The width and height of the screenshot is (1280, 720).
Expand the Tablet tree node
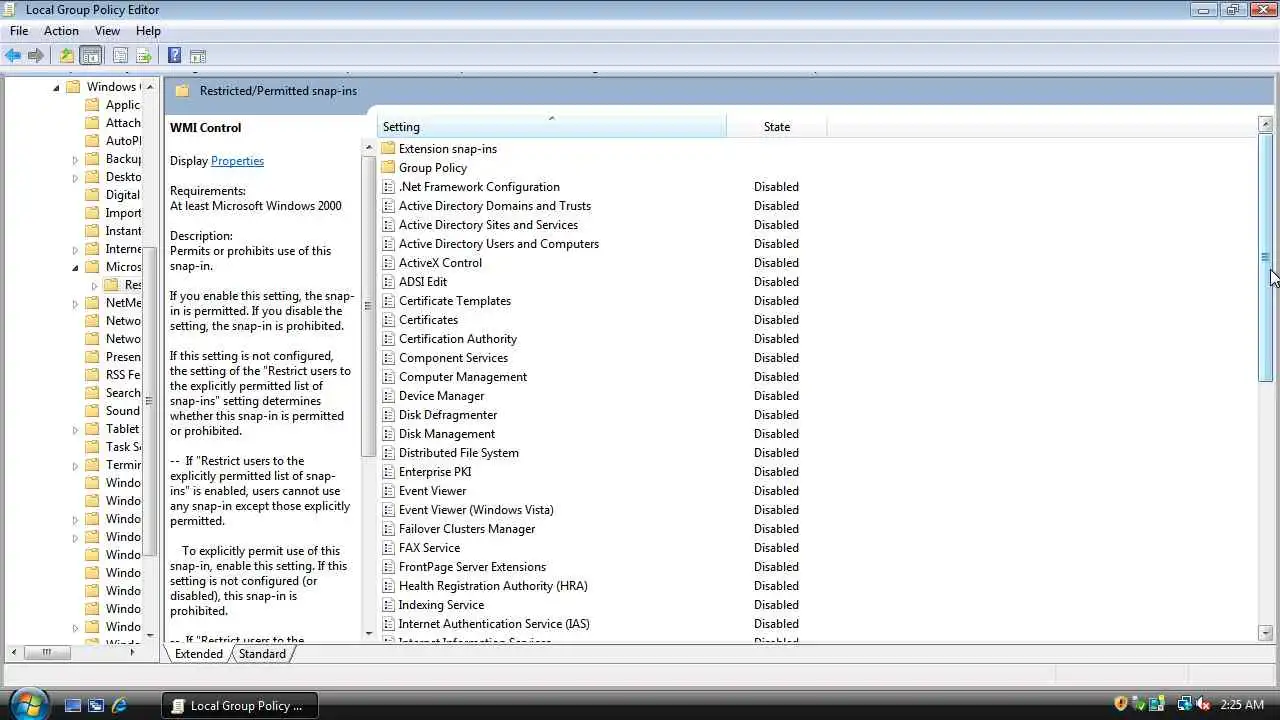pos(75,429)
